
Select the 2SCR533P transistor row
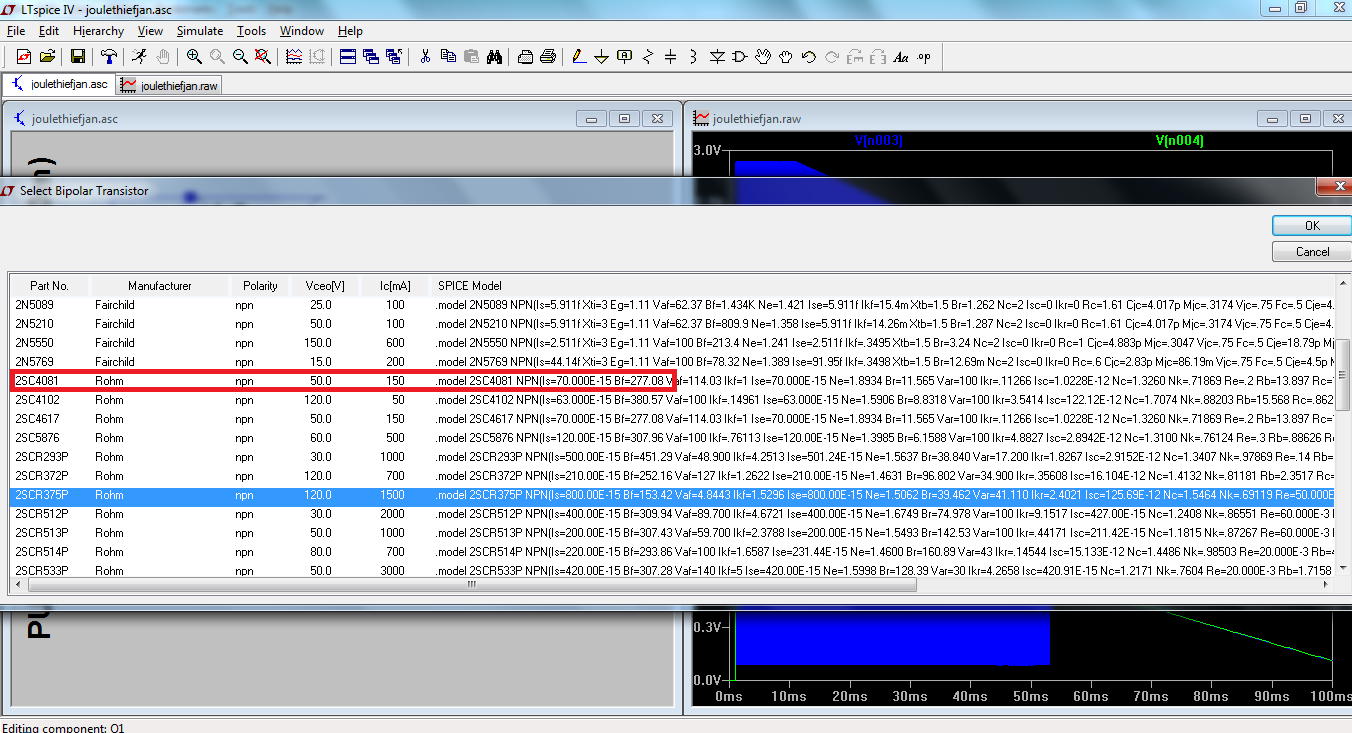[x=673, y=570]
